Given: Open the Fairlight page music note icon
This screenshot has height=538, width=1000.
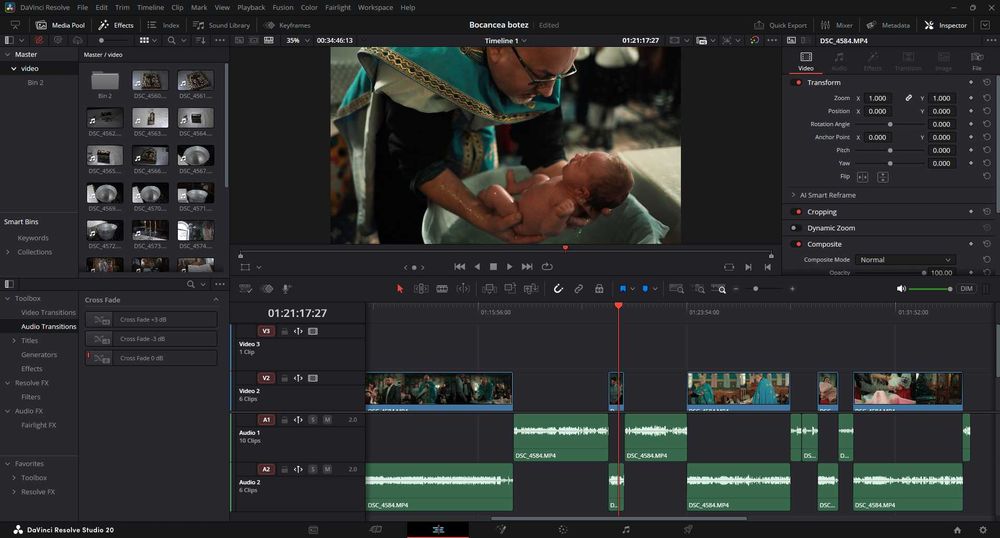Looking at the screenshot, I should pyautogui.click(x=626, y=530).
